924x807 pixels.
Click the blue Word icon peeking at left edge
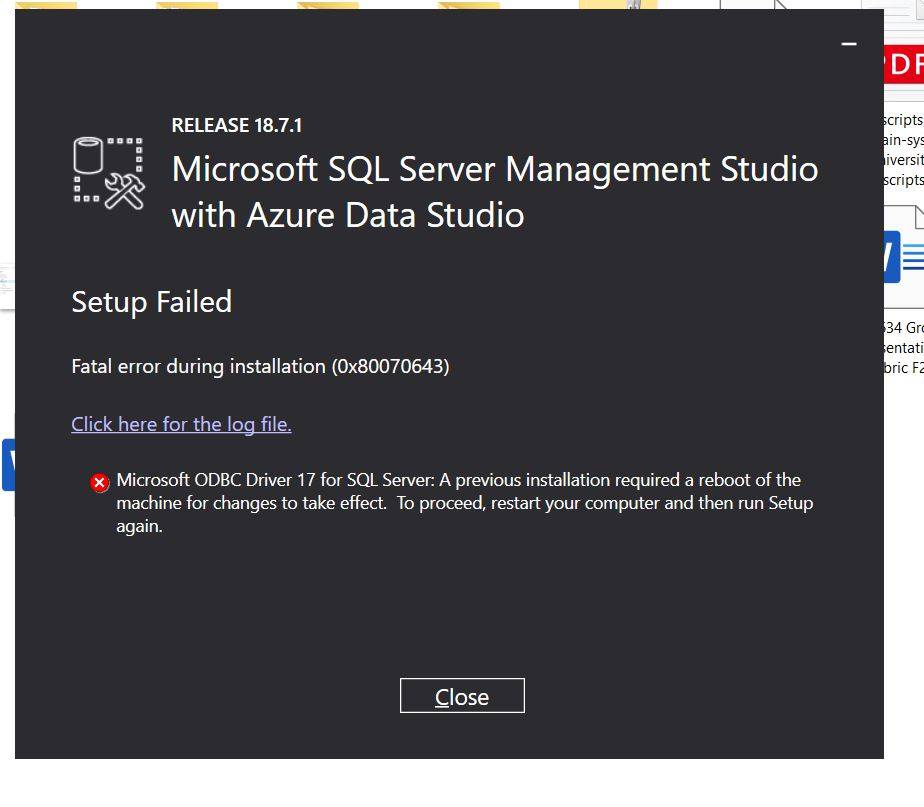[x=8, y=465]
